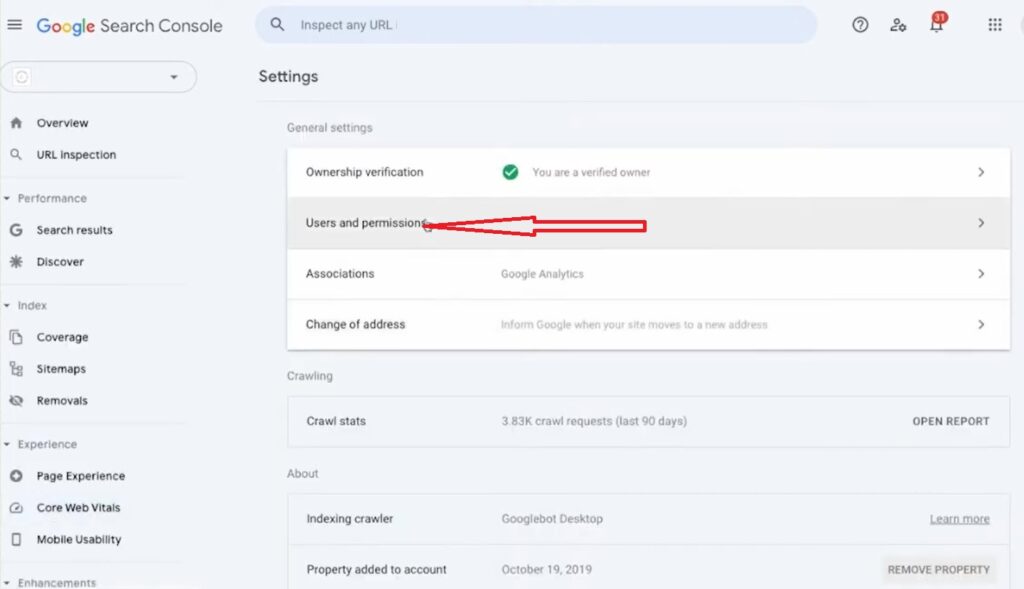The width and height of the screenshot is (1024, 589).
Task: Click the search magnifier icon in the URL bar
Action: 277,25
